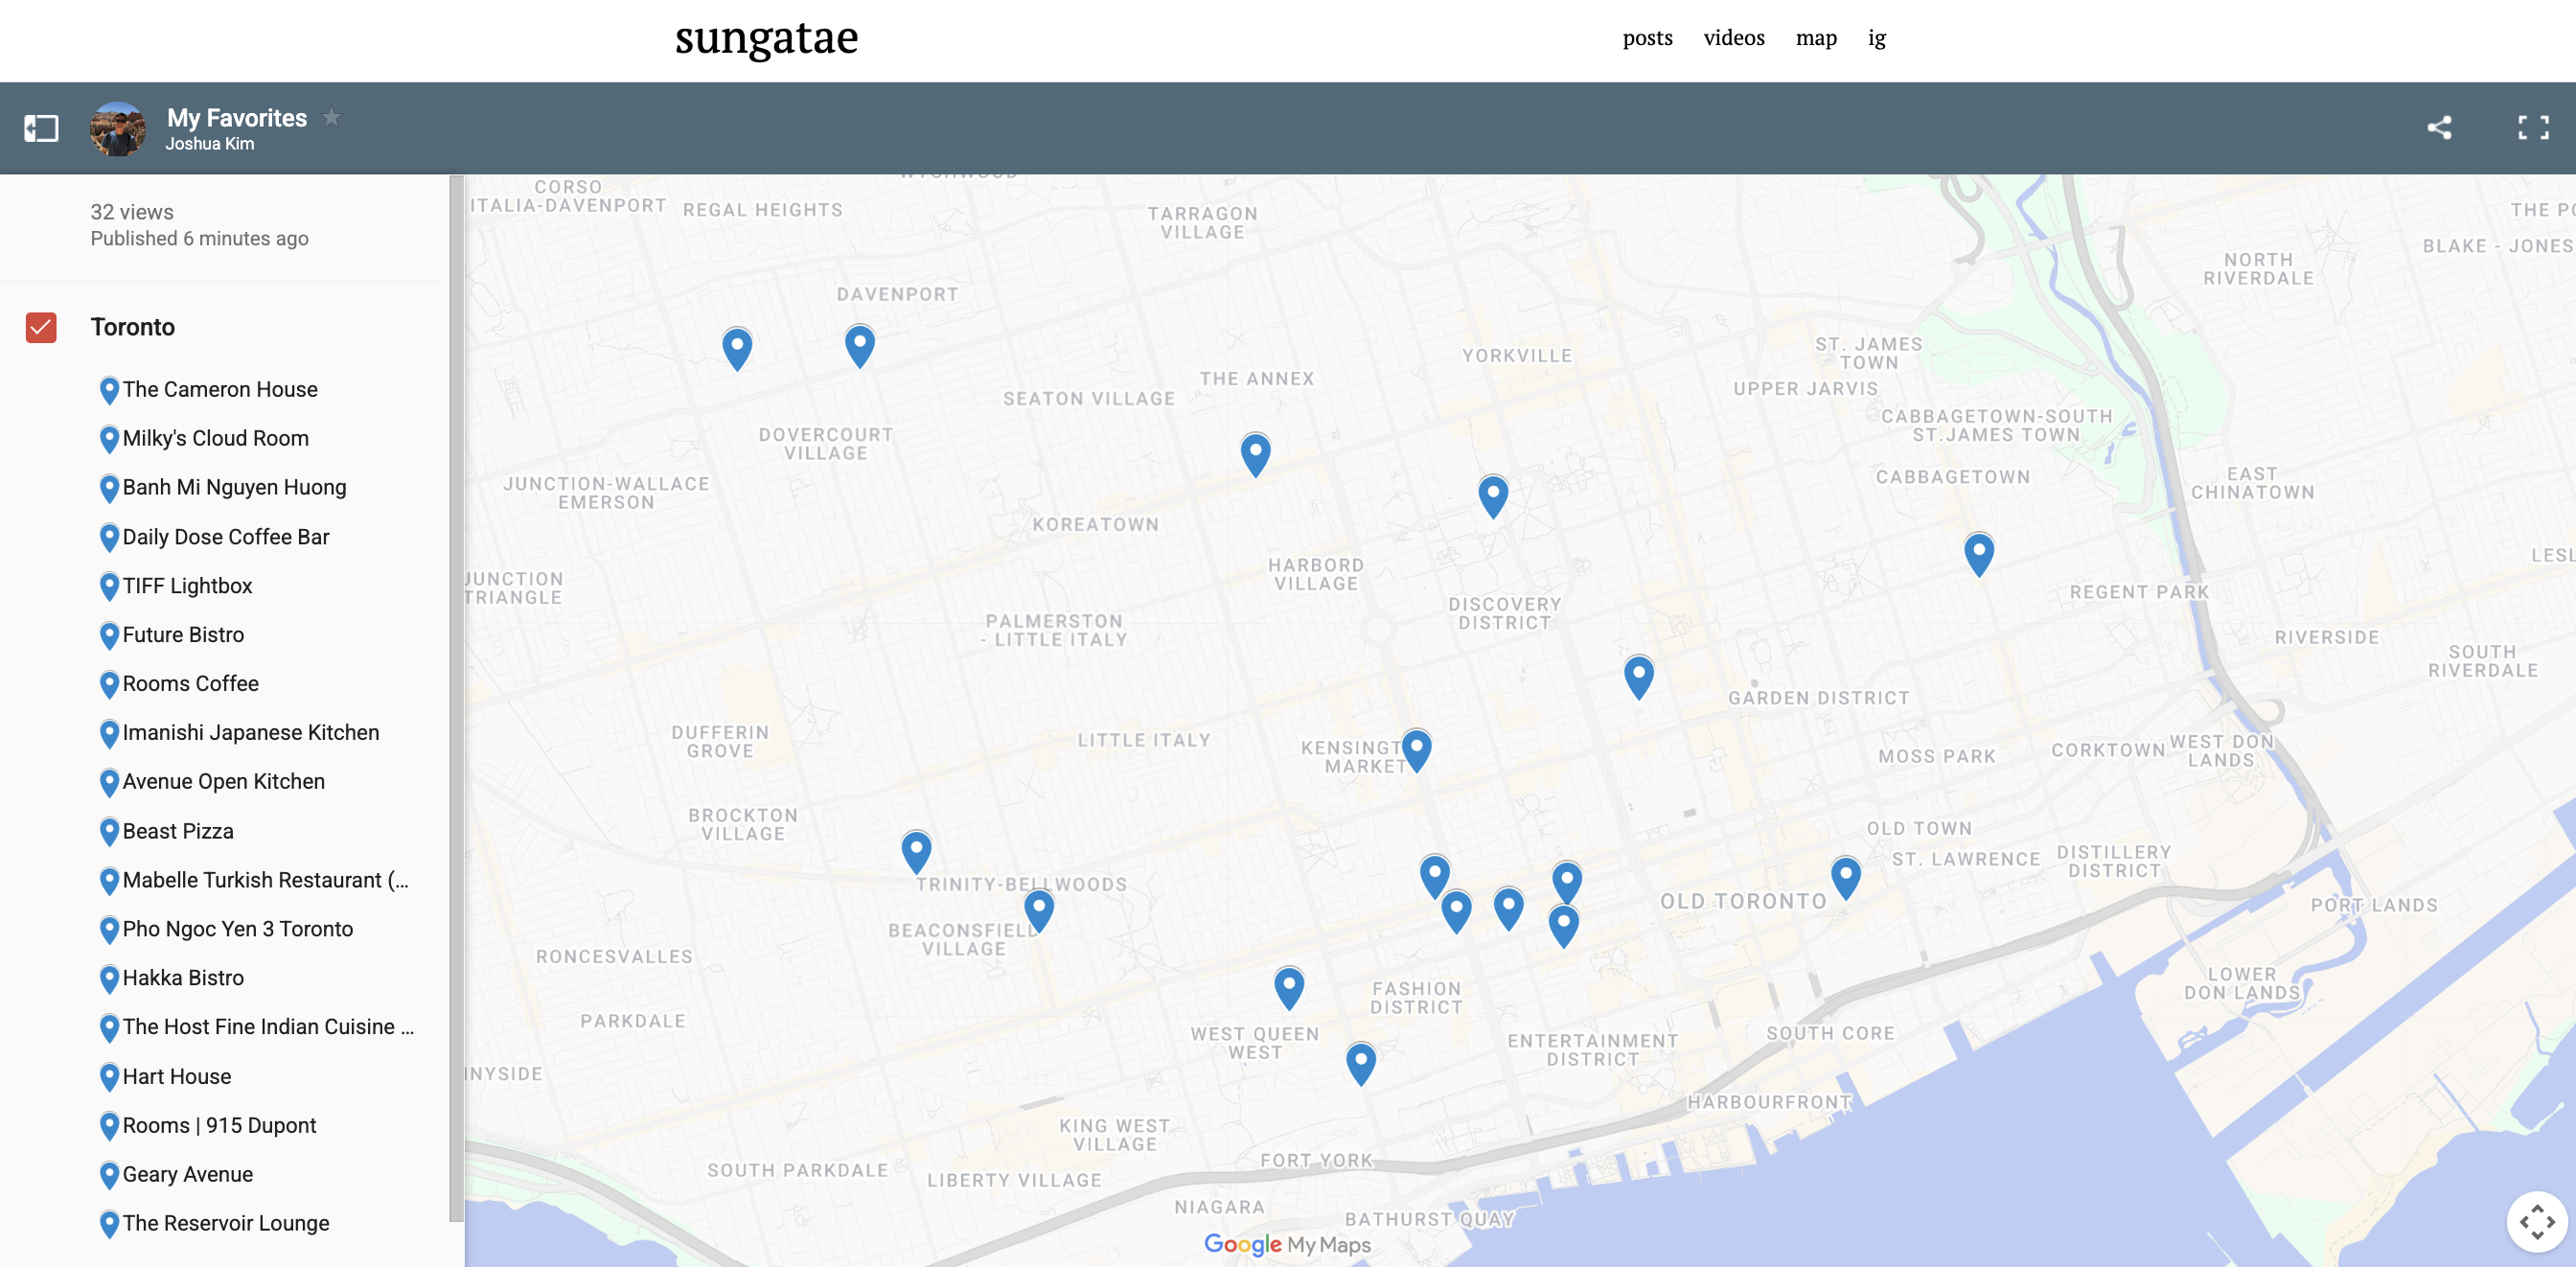Click the 32 views text
The height and width of the screenshot is (1267, 2576).
[132, 212]
